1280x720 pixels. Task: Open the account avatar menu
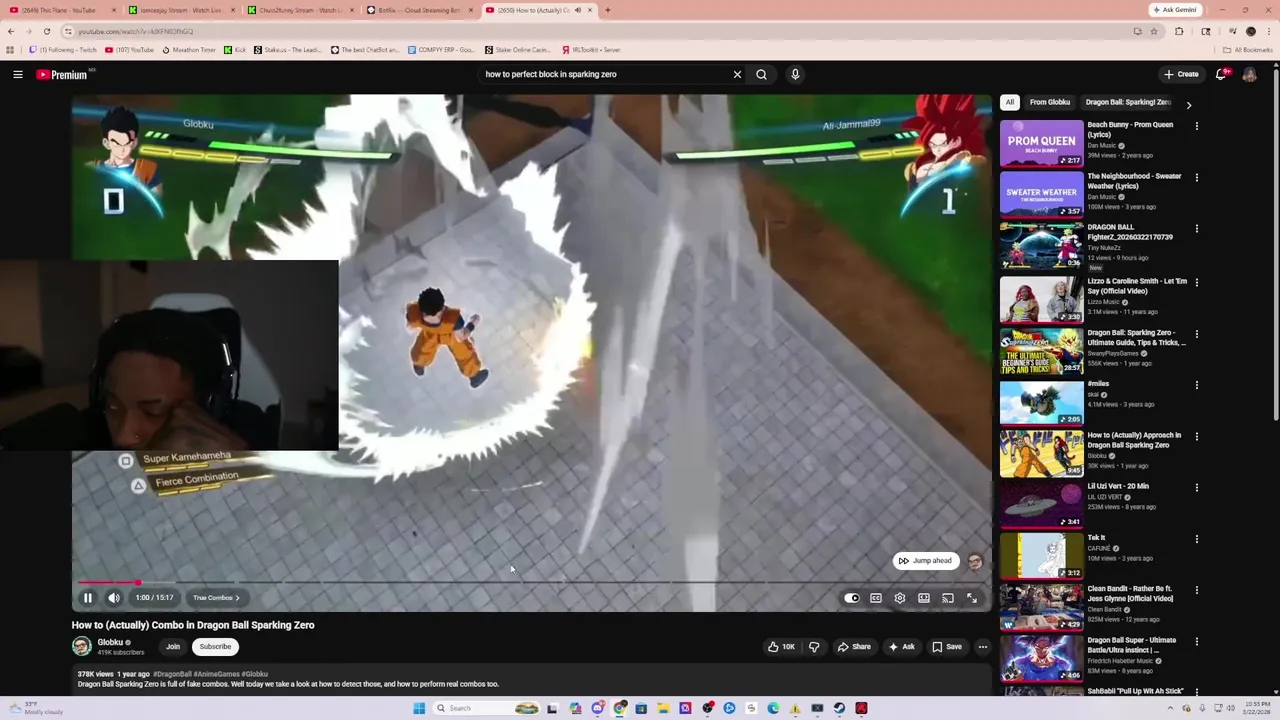point(1250,74)
